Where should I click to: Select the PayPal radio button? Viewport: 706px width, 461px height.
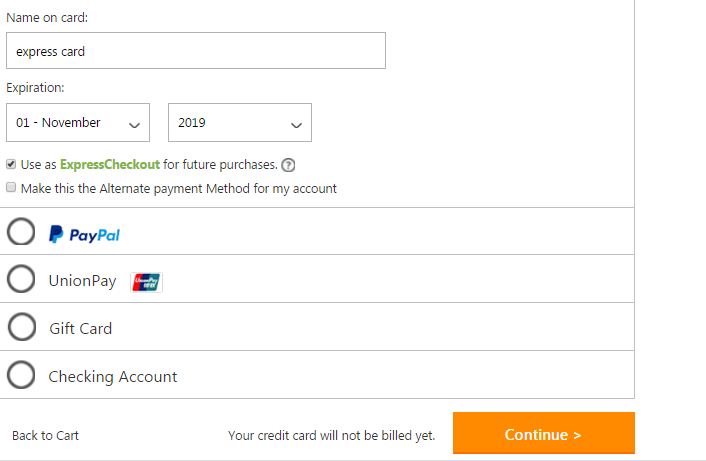[21, 232]
